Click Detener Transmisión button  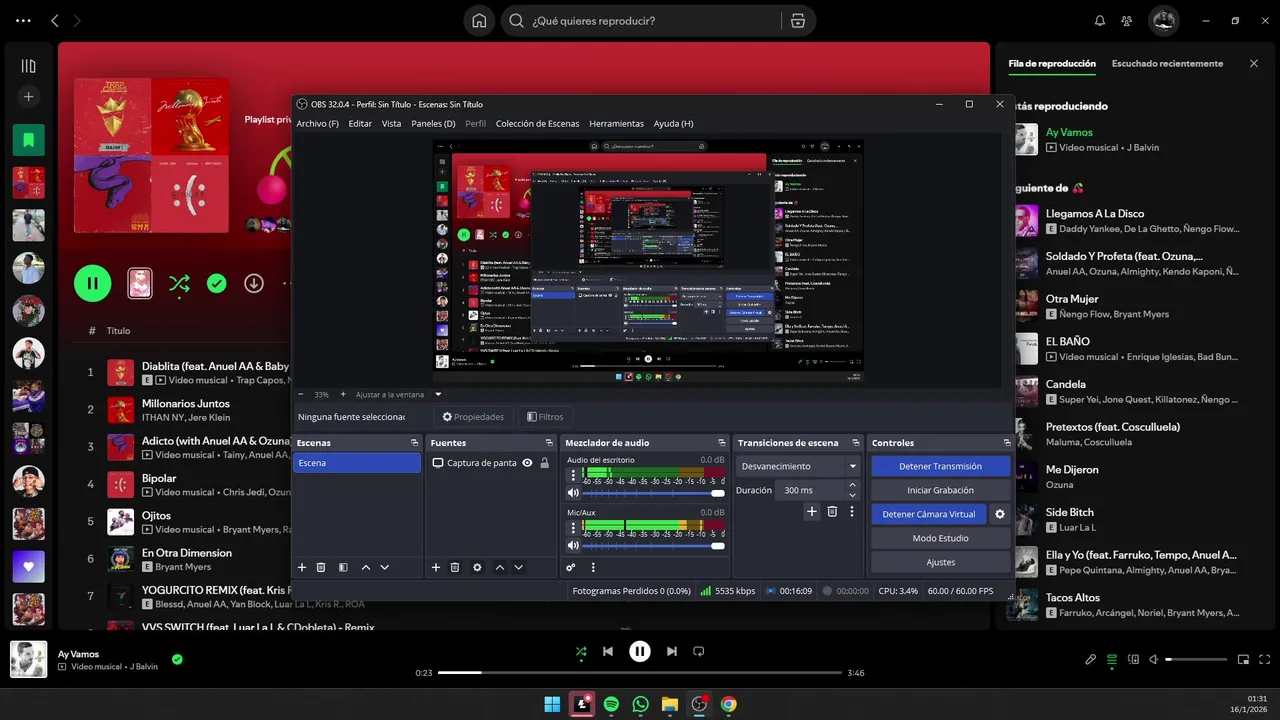click(x=940, y=466)
